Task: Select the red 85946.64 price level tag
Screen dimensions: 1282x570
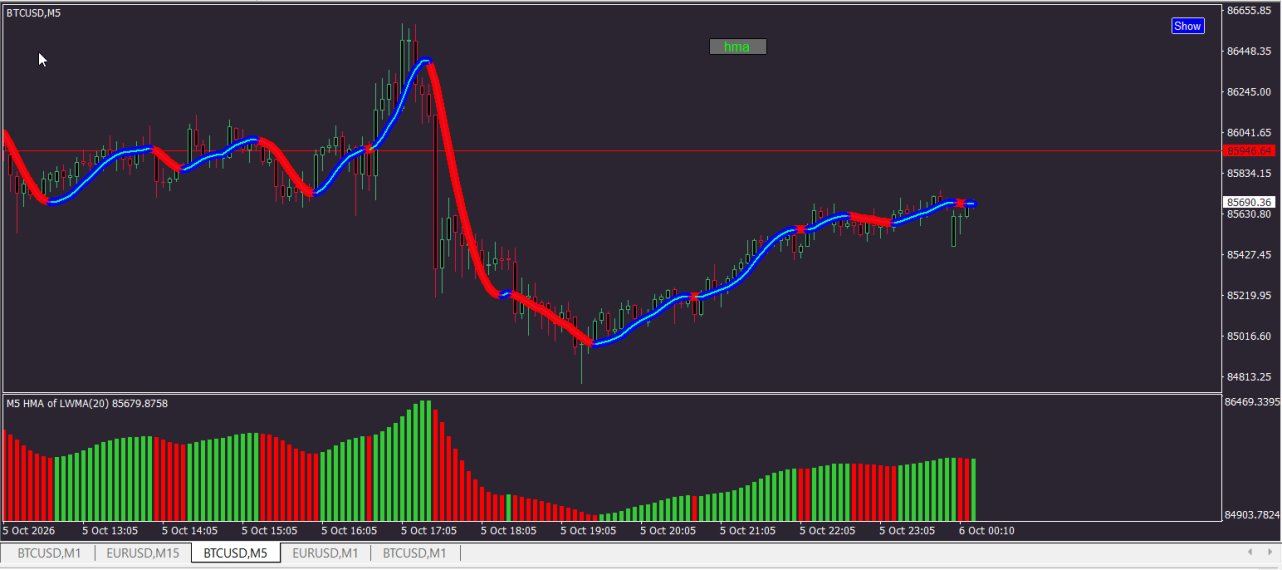Action: [x=1250, y=151]
